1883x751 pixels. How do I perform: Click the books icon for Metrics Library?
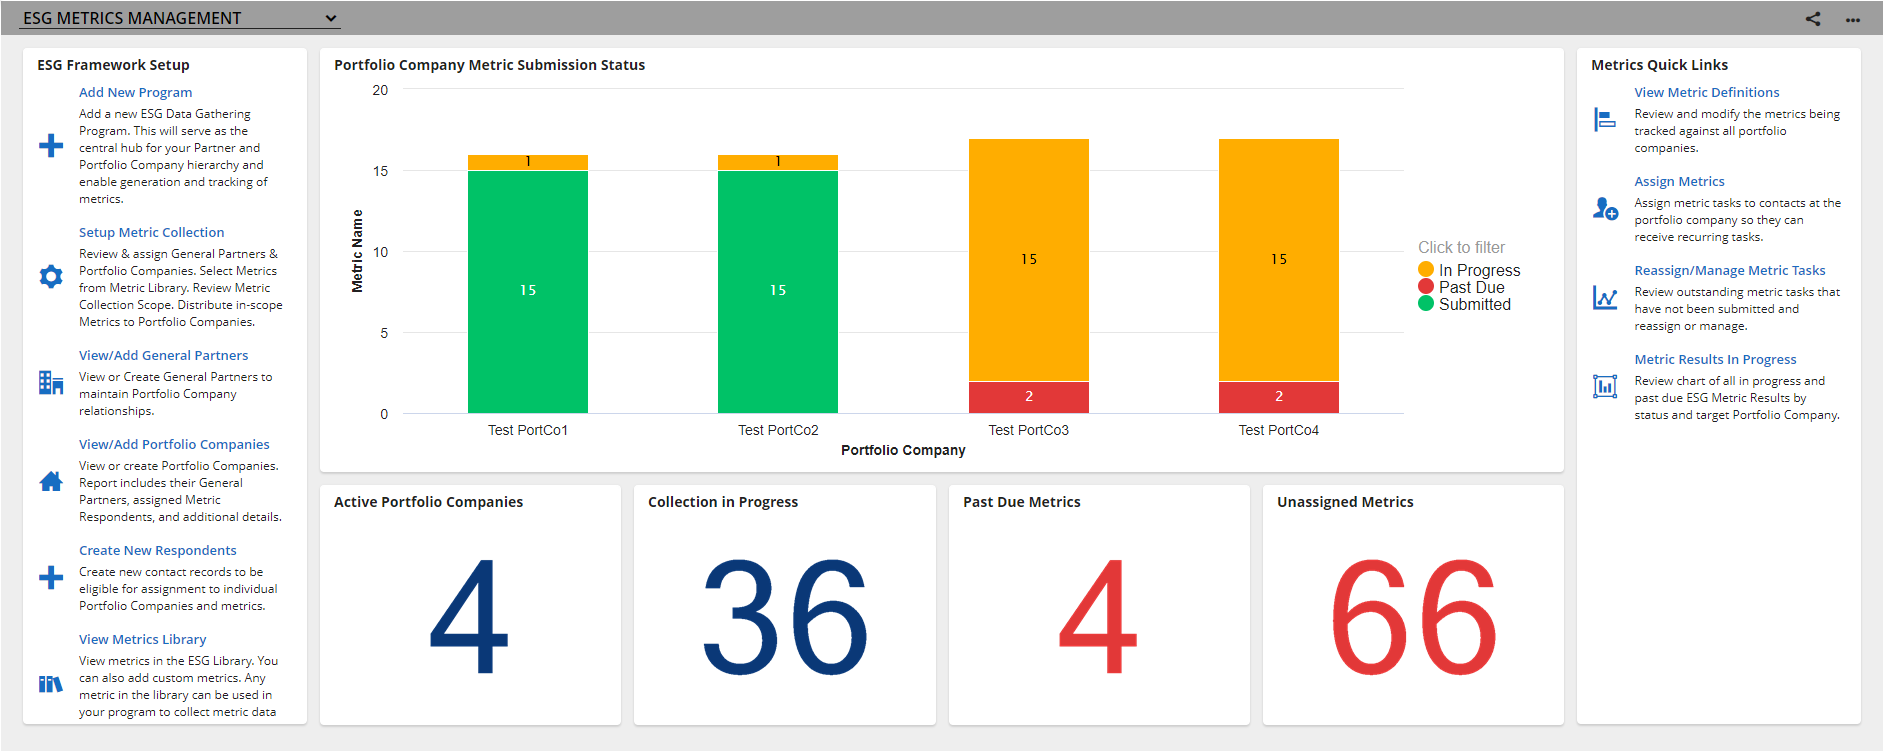(51, 684)
